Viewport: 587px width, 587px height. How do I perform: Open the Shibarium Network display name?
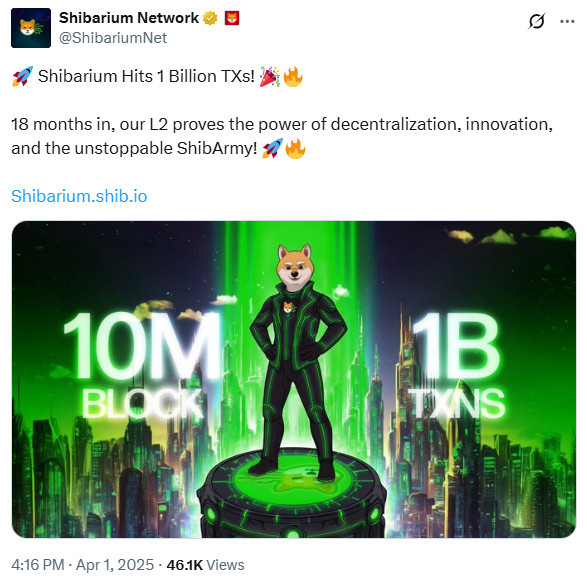[129, 18]
